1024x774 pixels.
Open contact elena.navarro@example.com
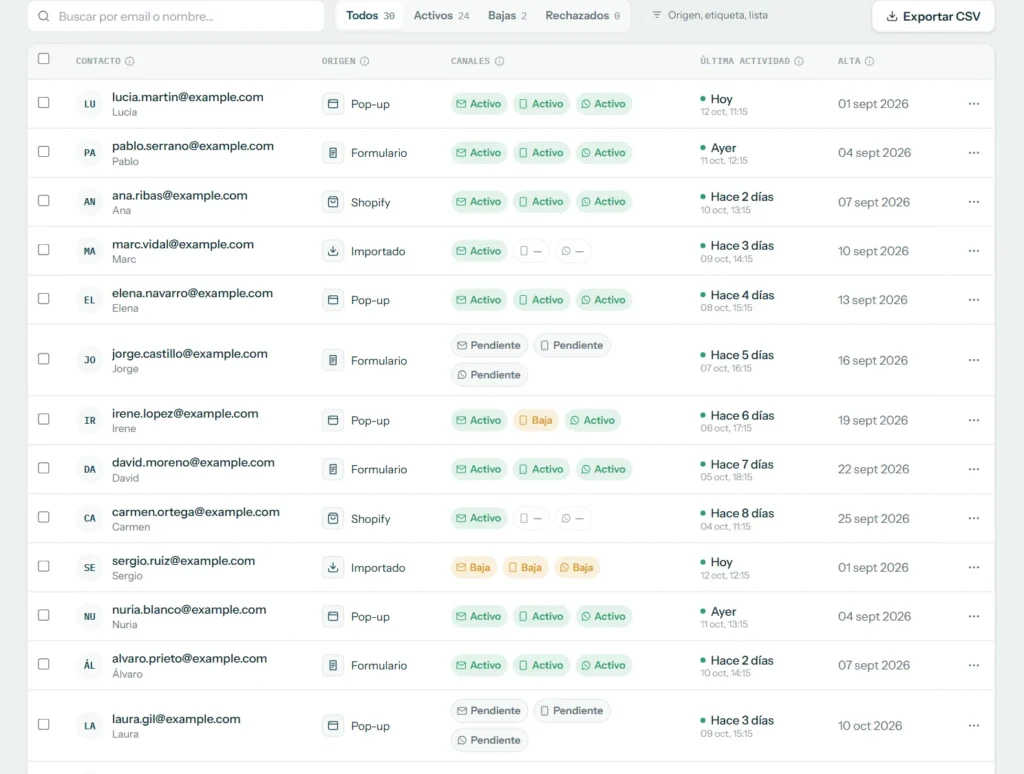192,293
